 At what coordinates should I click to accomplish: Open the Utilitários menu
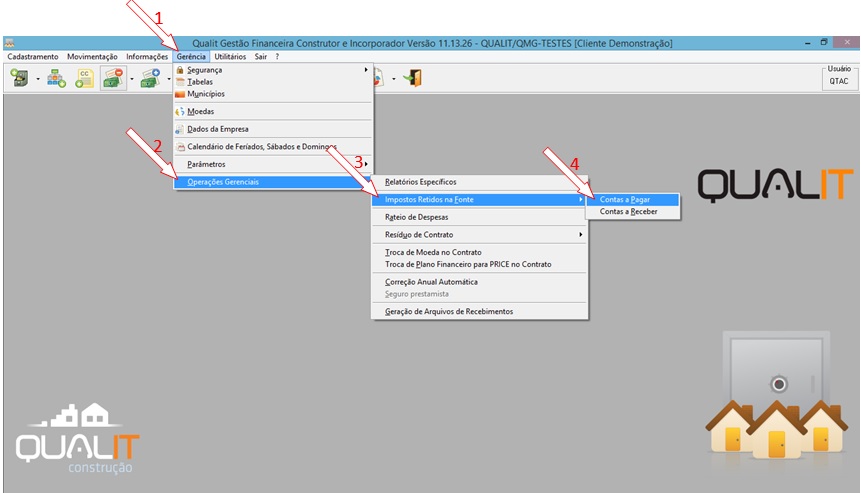pos(230,57)
